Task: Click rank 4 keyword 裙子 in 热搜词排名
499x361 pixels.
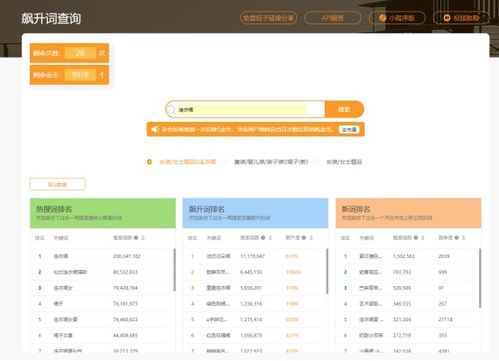Action: point(58,304)
